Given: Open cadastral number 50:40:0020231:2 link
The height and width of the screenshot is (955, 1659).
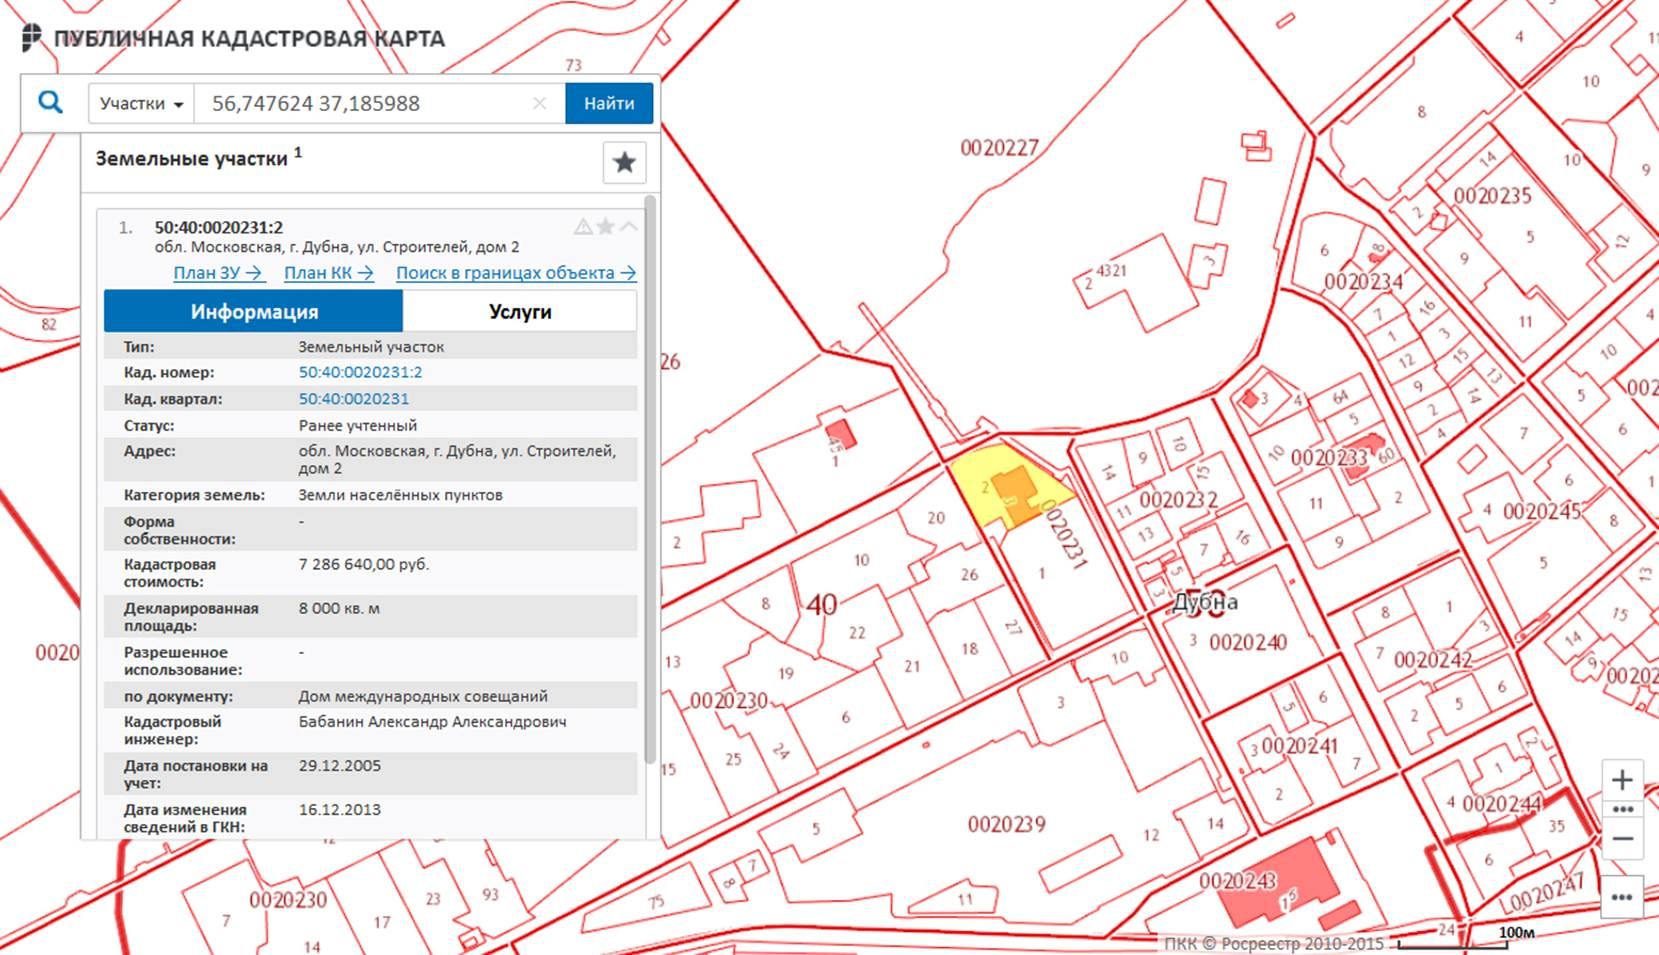Looking at the screenshot, I should click(360, 372).
